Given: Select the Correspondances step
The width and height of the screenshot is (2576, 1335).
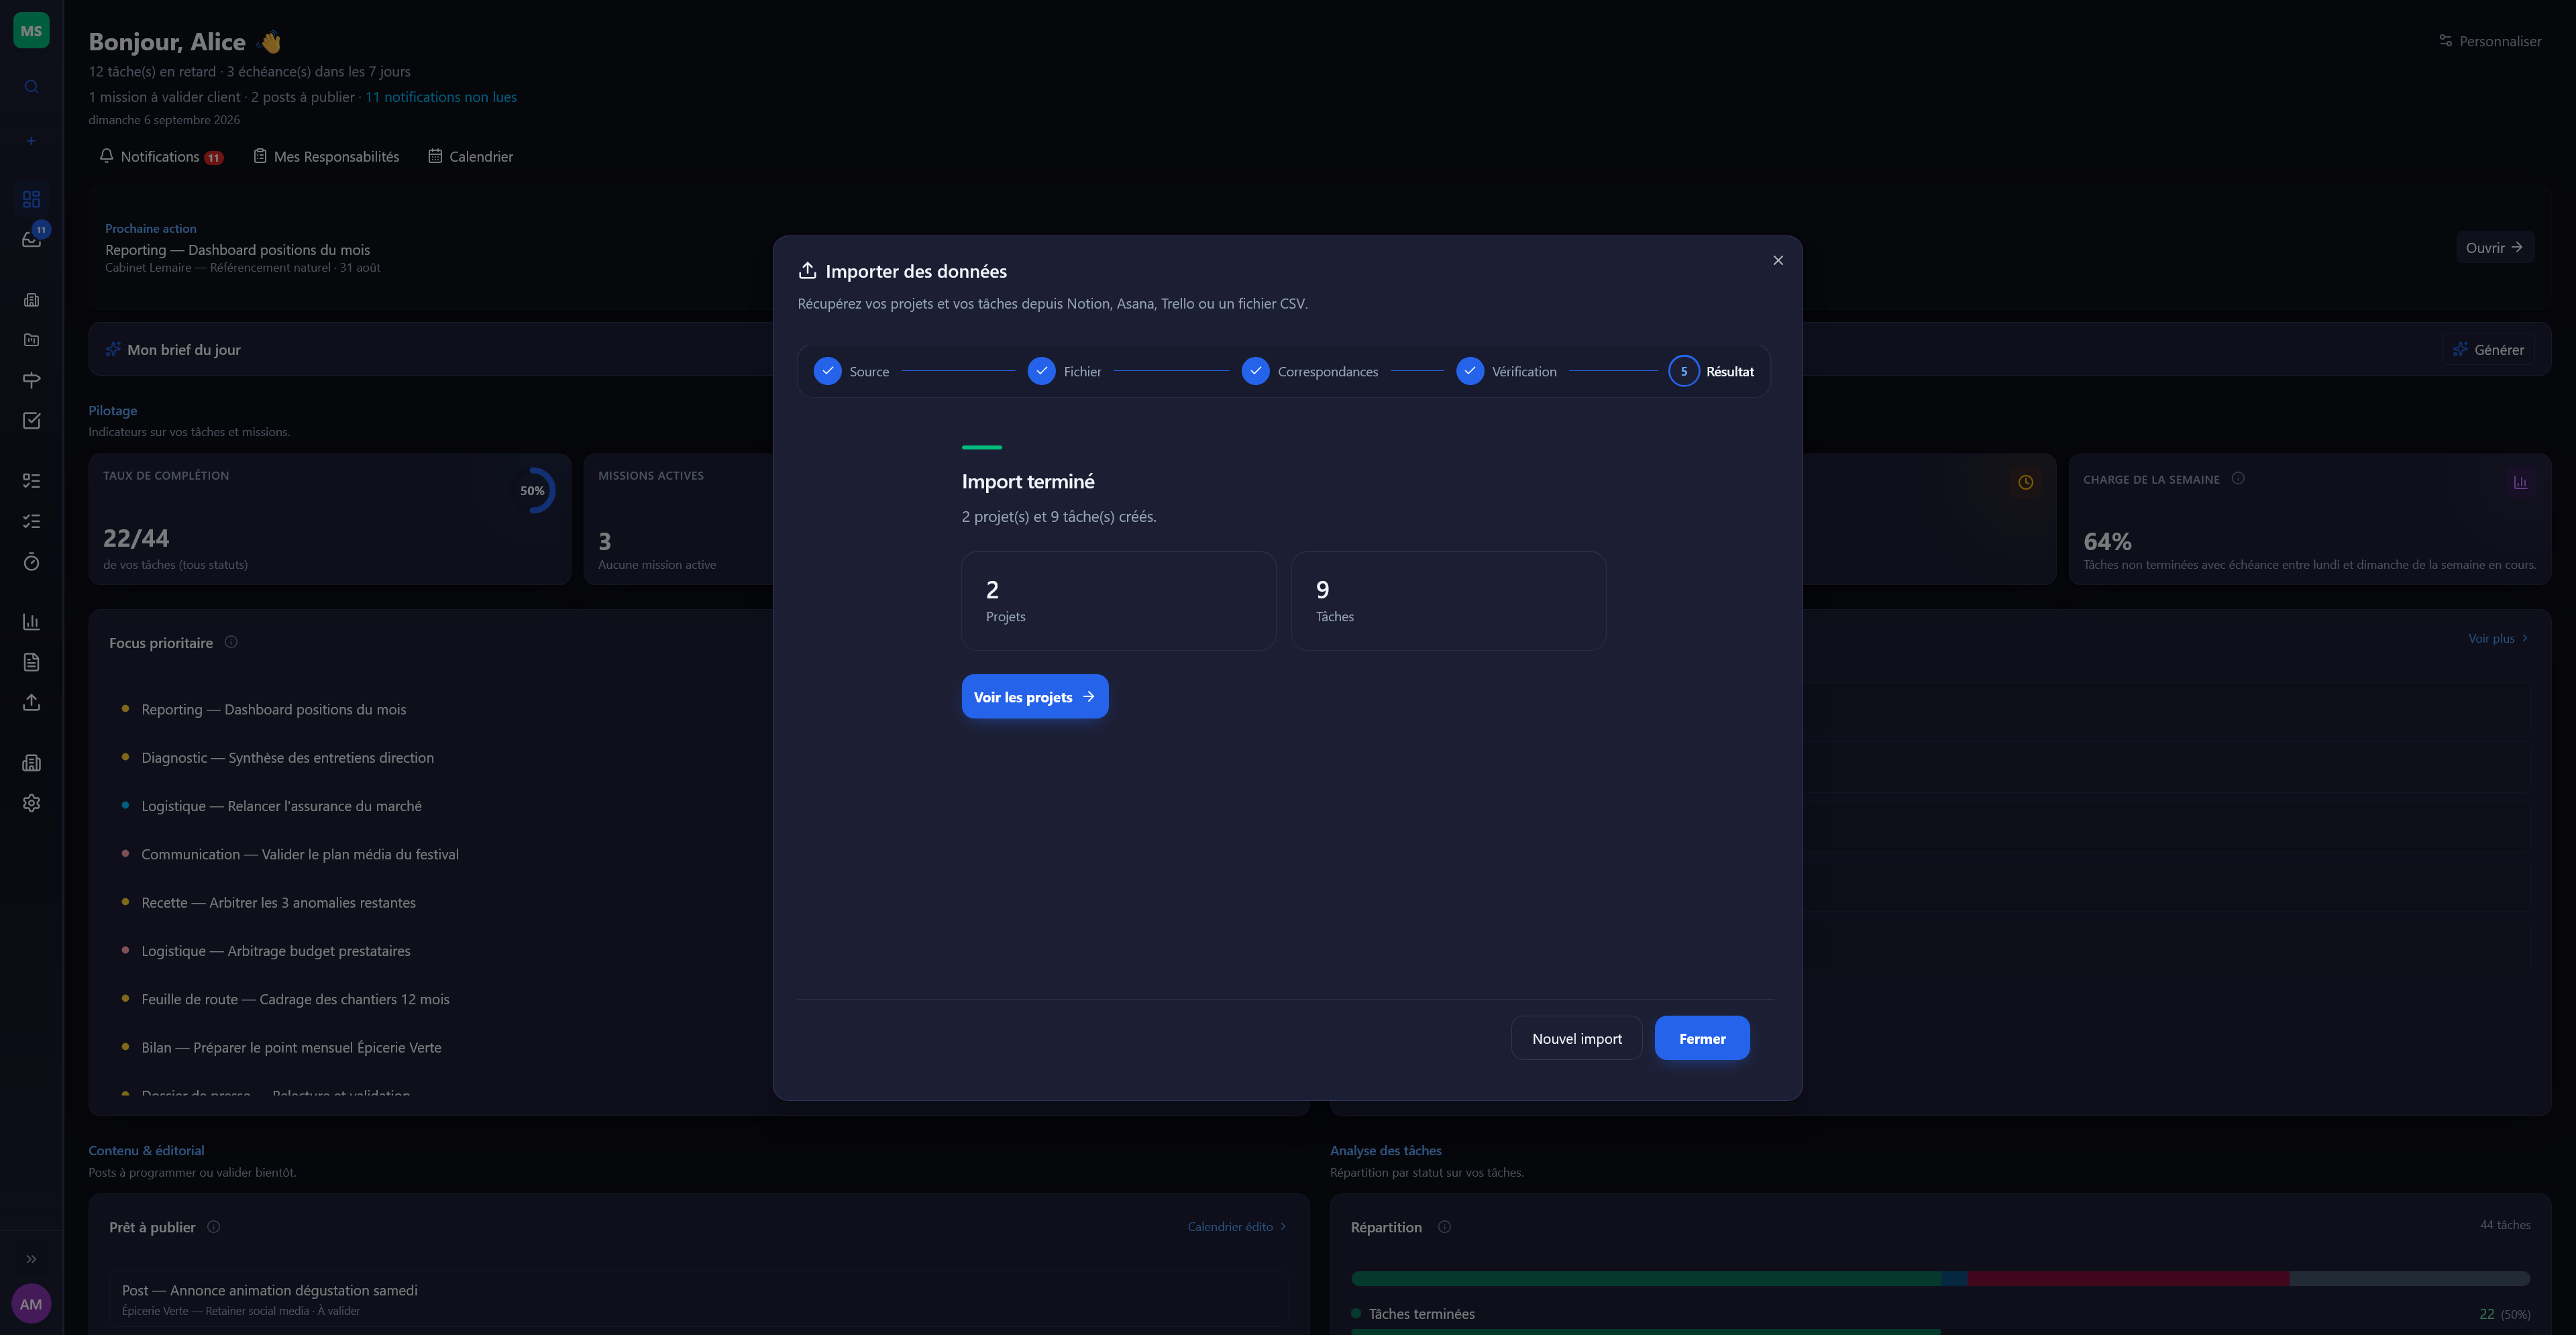Looking at the screenshot, I should [1309, 371].
